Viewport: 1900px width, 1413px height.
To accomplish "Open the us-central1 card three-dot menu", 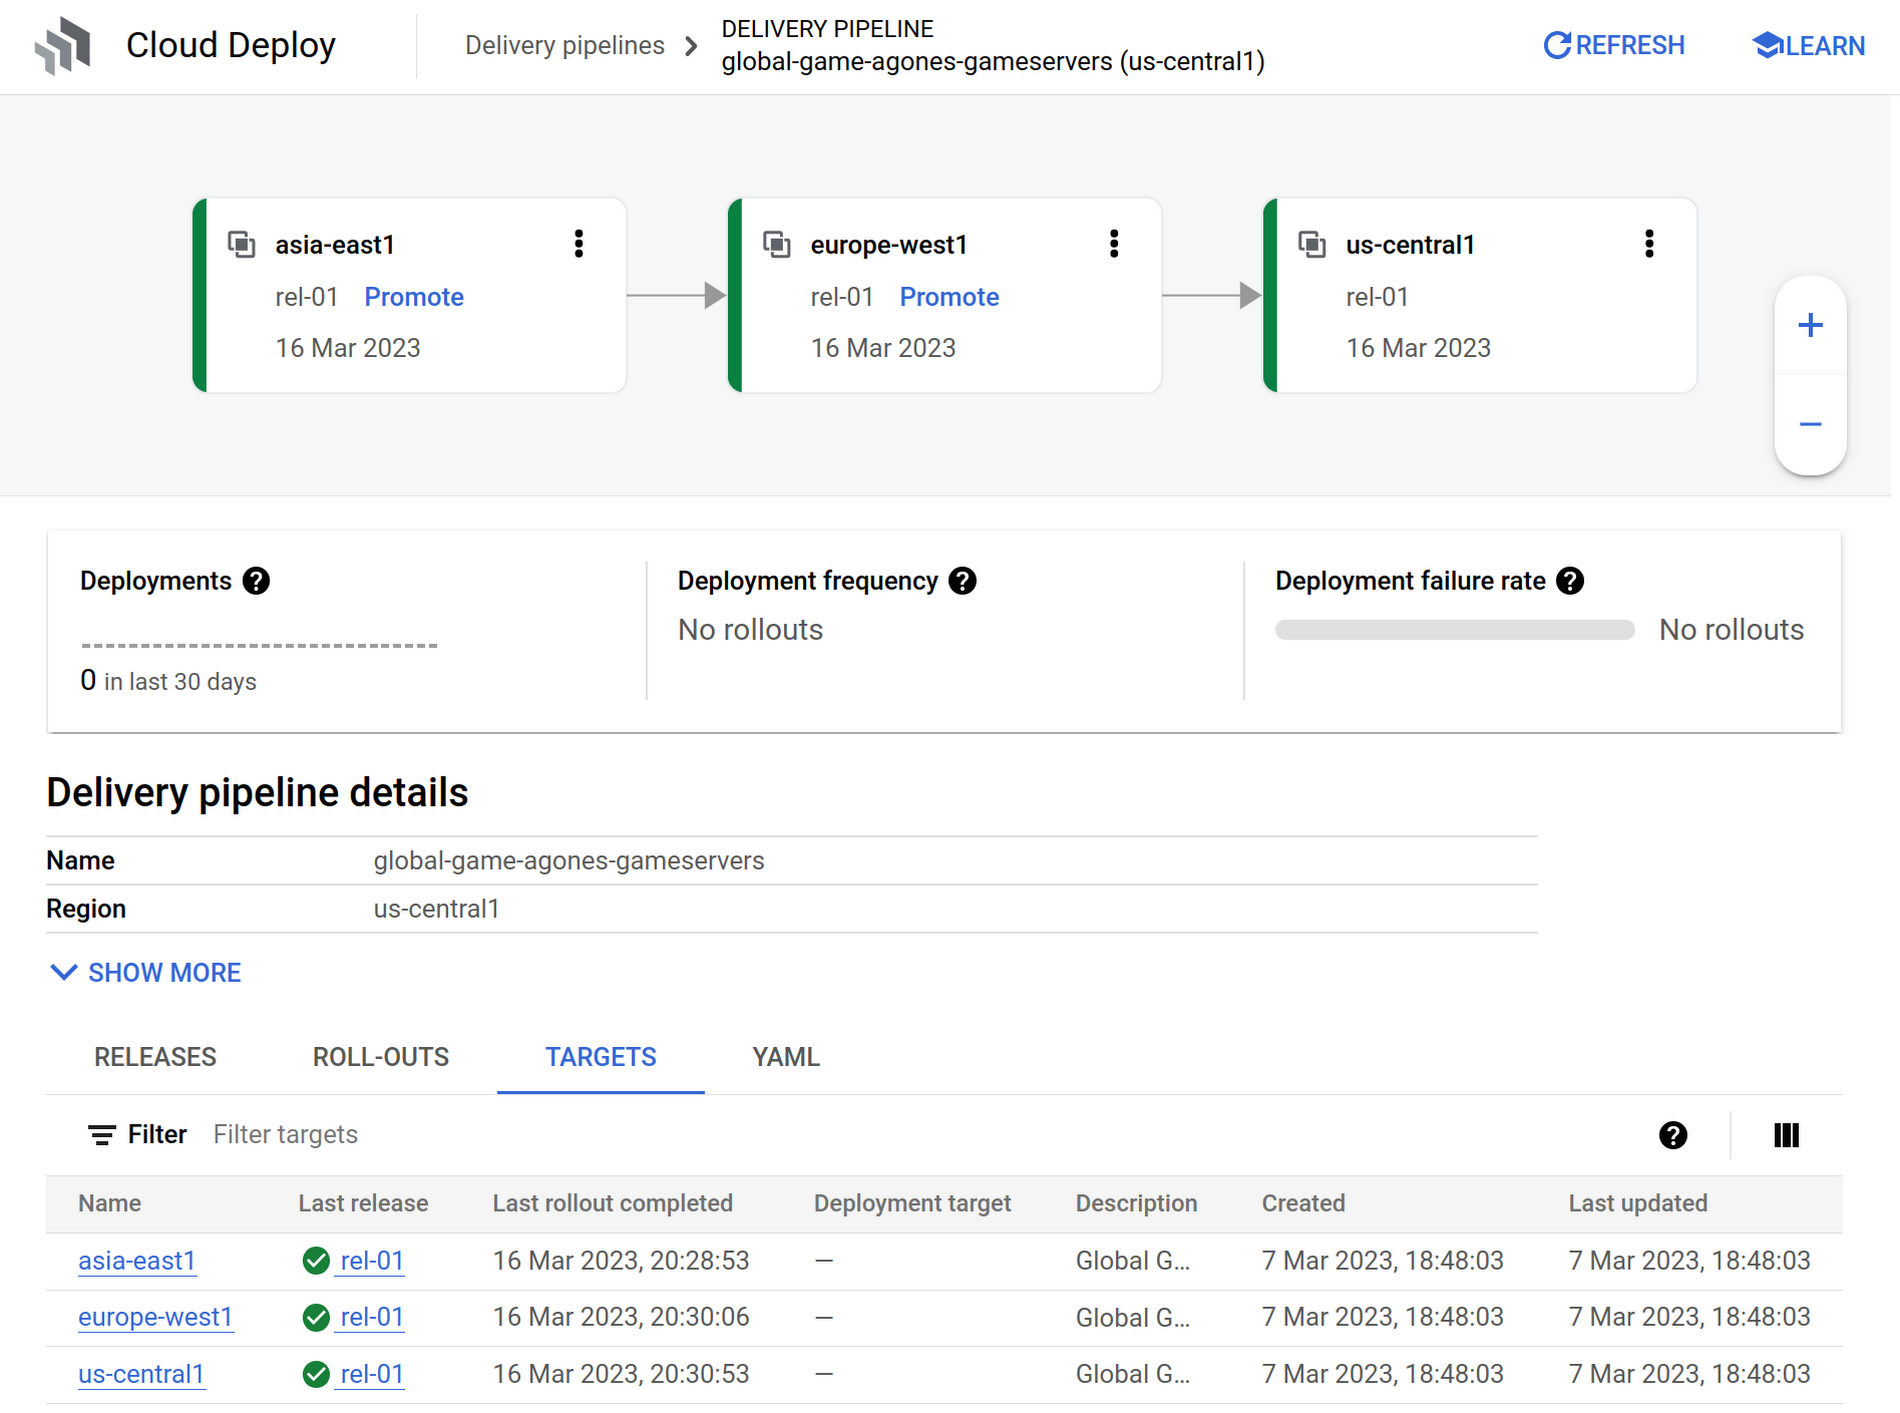I will pyautogui.click(x=1649, y=244).
